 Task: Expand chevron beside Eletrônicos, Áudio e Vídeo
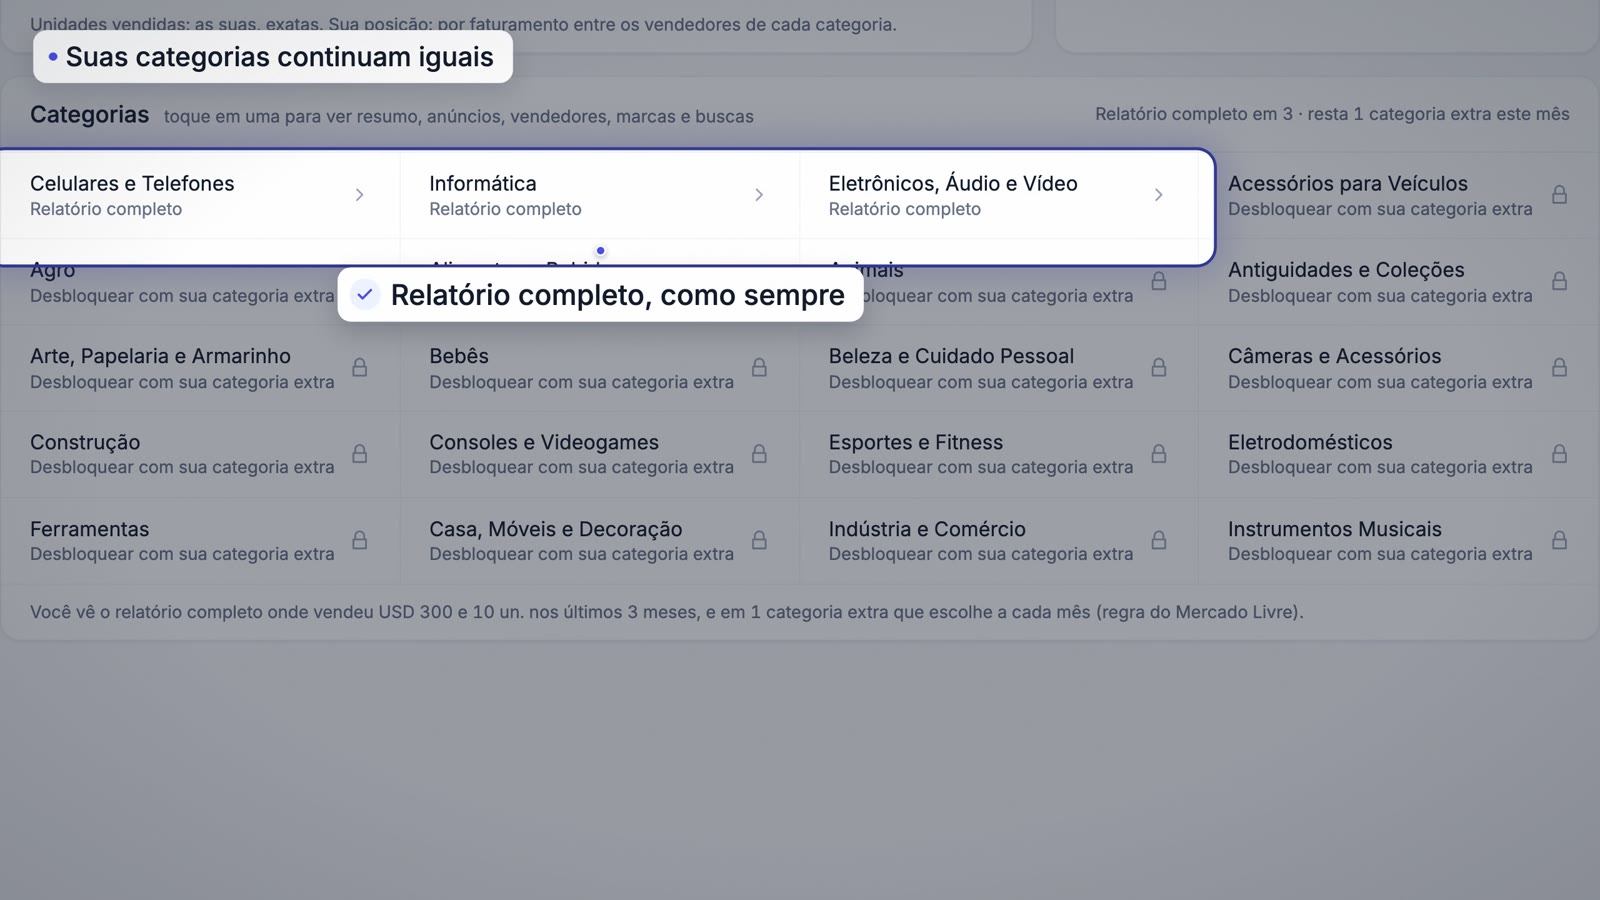pos(1158,195)
